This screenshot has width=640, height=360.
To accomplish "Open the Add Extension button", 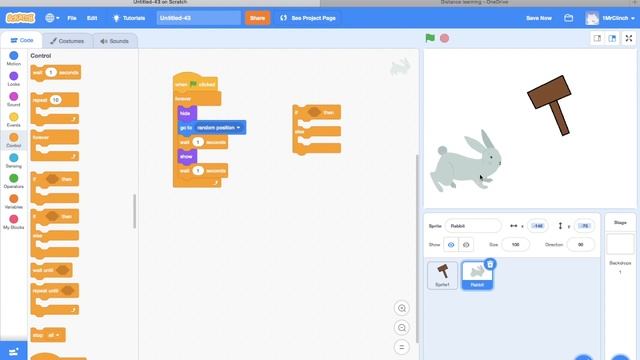I will click(13, 351).
